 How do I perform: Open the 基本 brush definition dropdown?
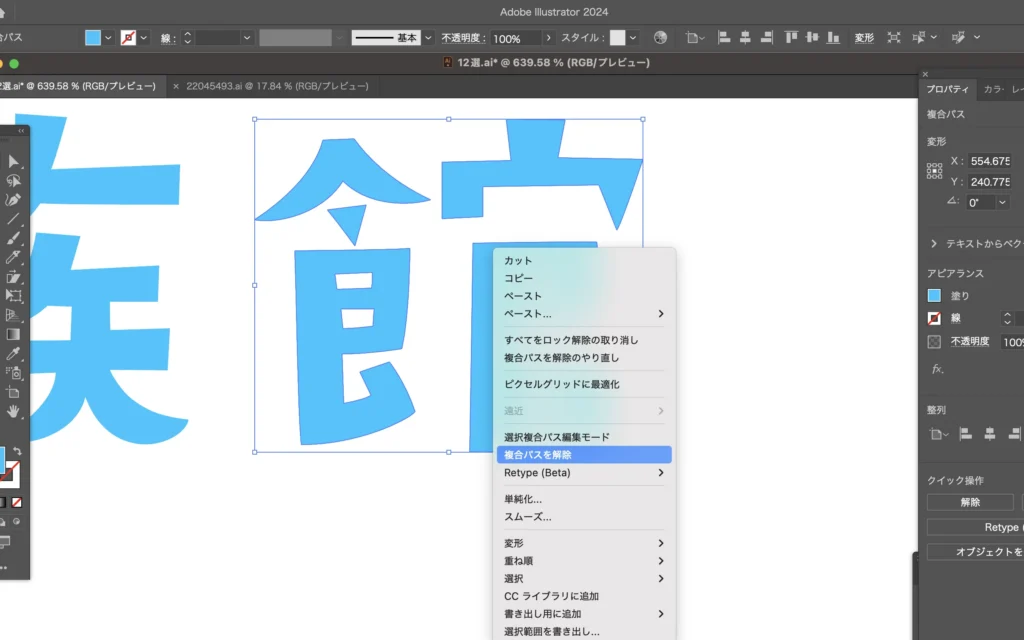(x=429, y=38)
